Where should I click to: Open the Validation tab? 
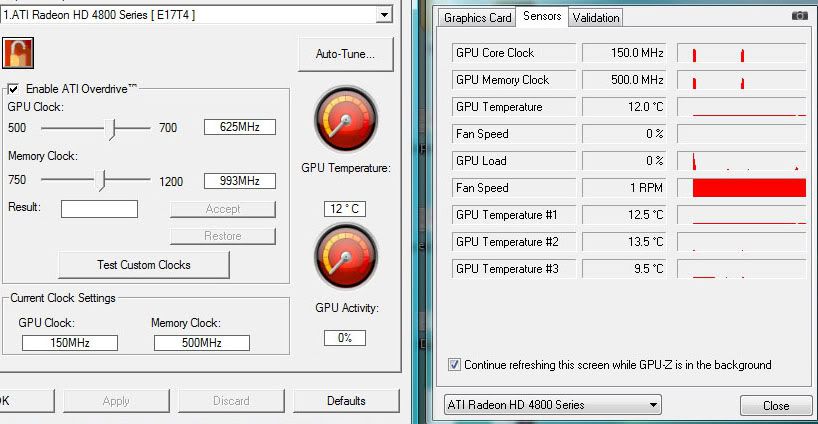[x=596, y=18]
